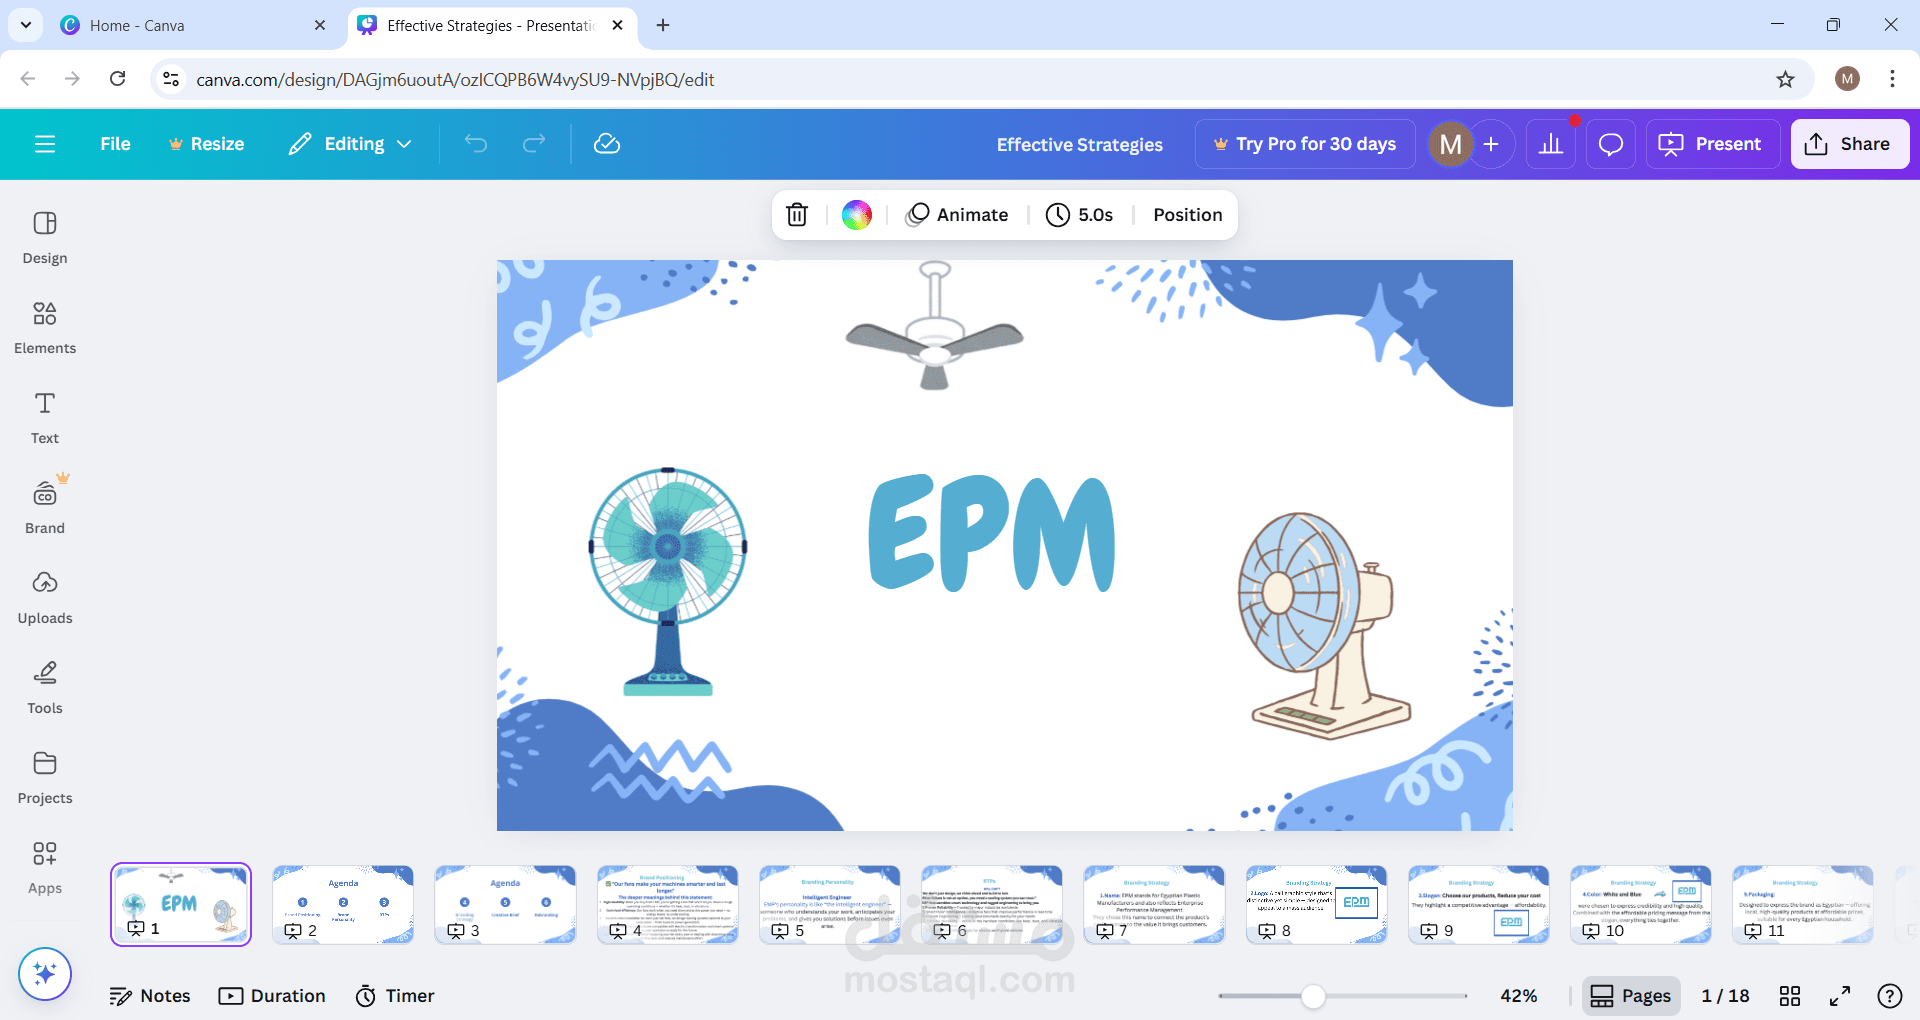Click the Duration button
This screenshot has width=1920, height=1020.
pyautogui.click(x=272, y=996)
